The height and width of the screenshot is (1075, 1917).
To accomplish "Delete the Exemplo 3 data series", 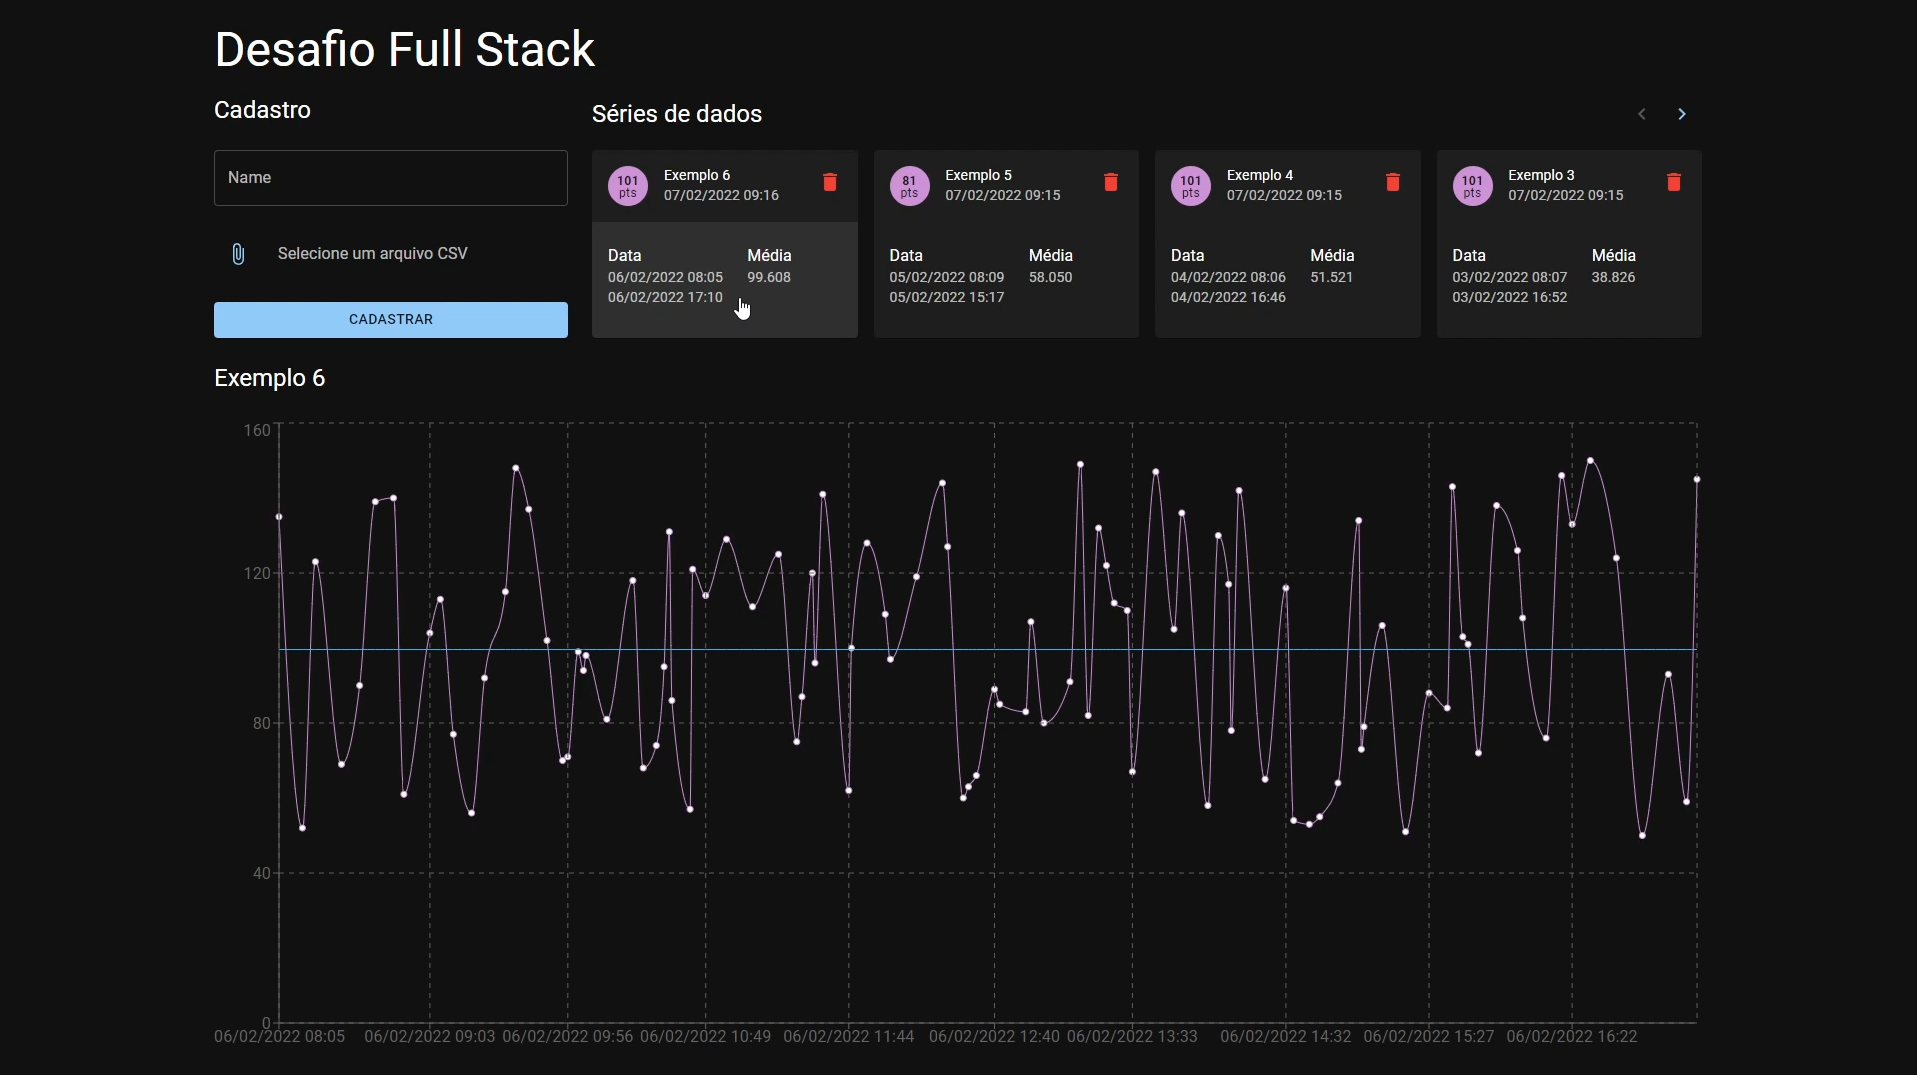I will (x=1674, y=182).
